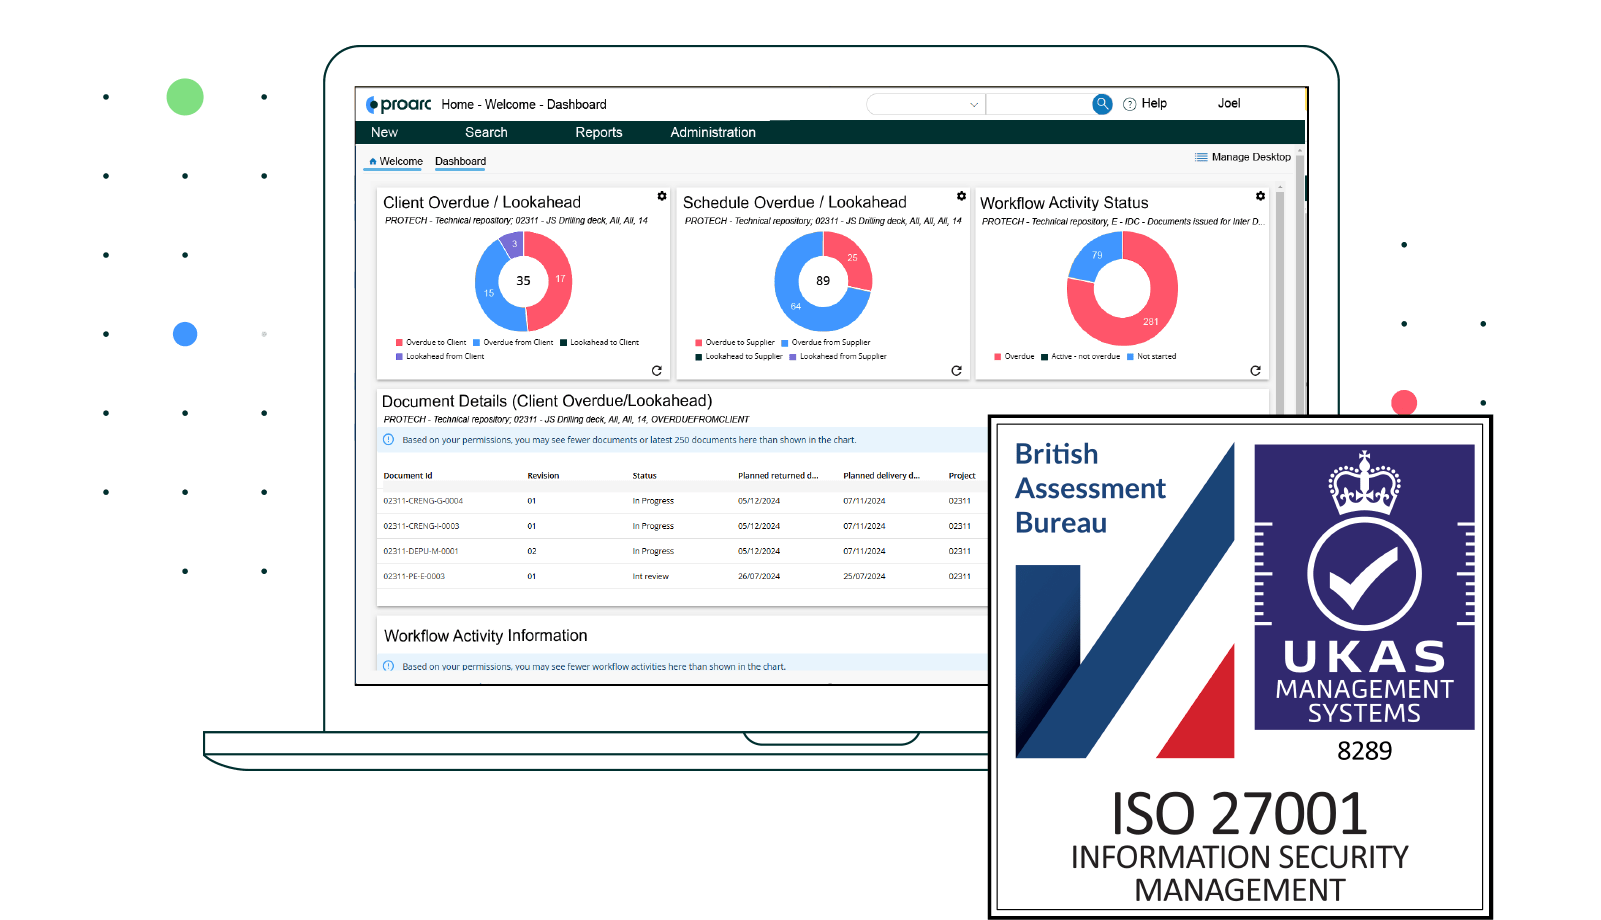Open the Administration menu
The width and height of the screenshot is (1601, 920).
[712, 132]
